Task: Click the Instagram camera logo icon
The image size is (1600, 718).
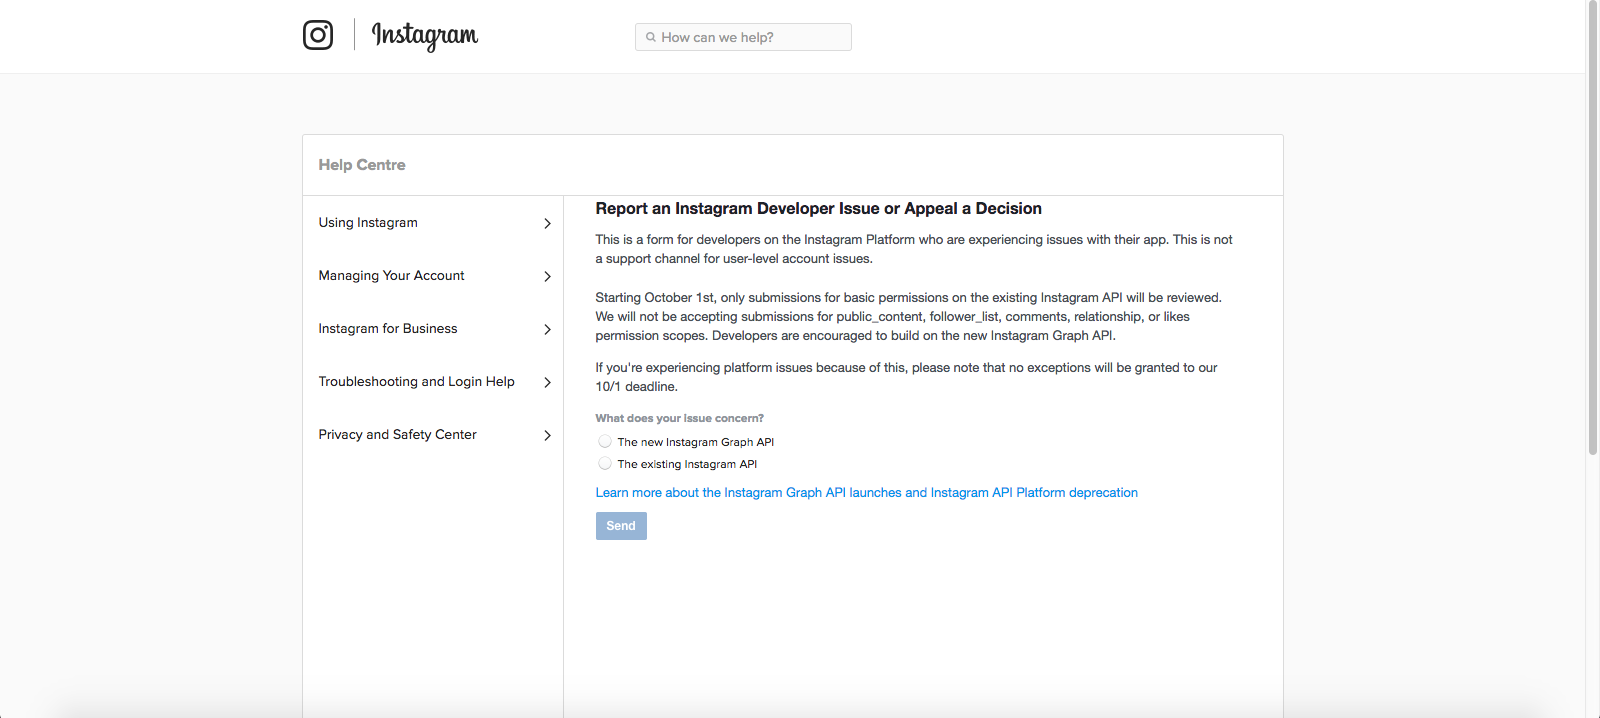Action: pyautogui.click(x=318, y=35)
